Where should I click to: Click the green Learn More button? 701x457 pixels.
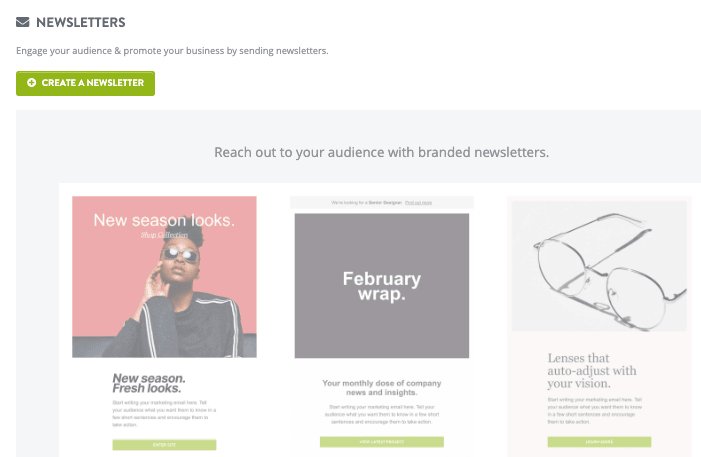coord(599,442)
